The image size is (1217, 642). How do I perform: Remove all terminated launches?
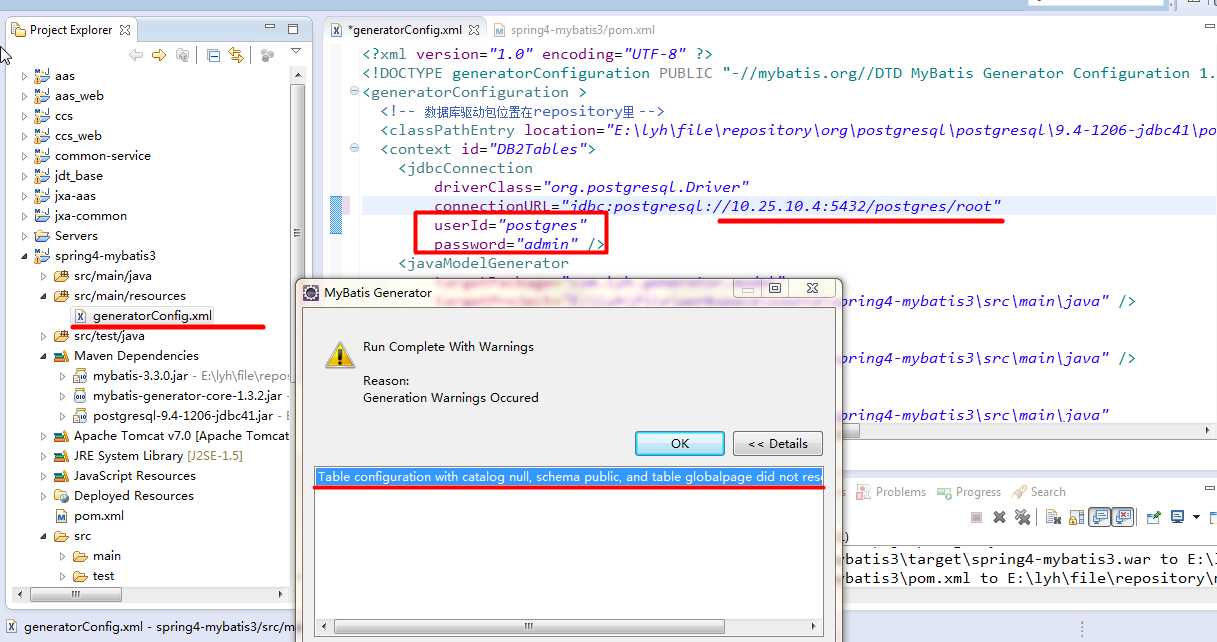click(x=1022, y=517)
